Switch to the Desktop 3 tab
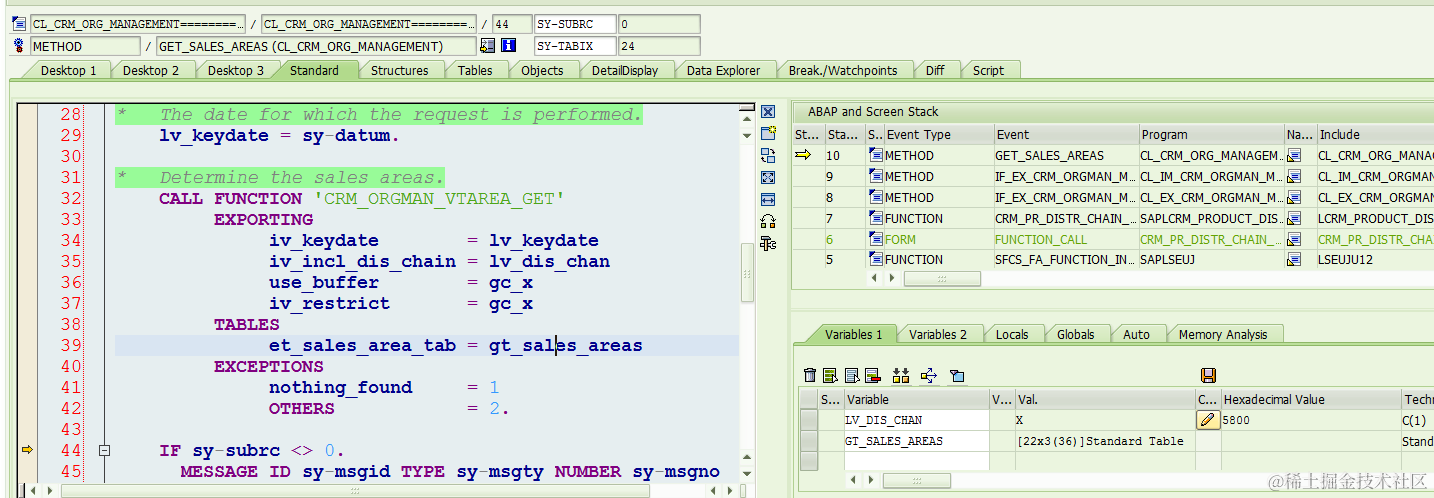Image resolution: width=1434 pixels, height=498 pixels. [236, 70]
